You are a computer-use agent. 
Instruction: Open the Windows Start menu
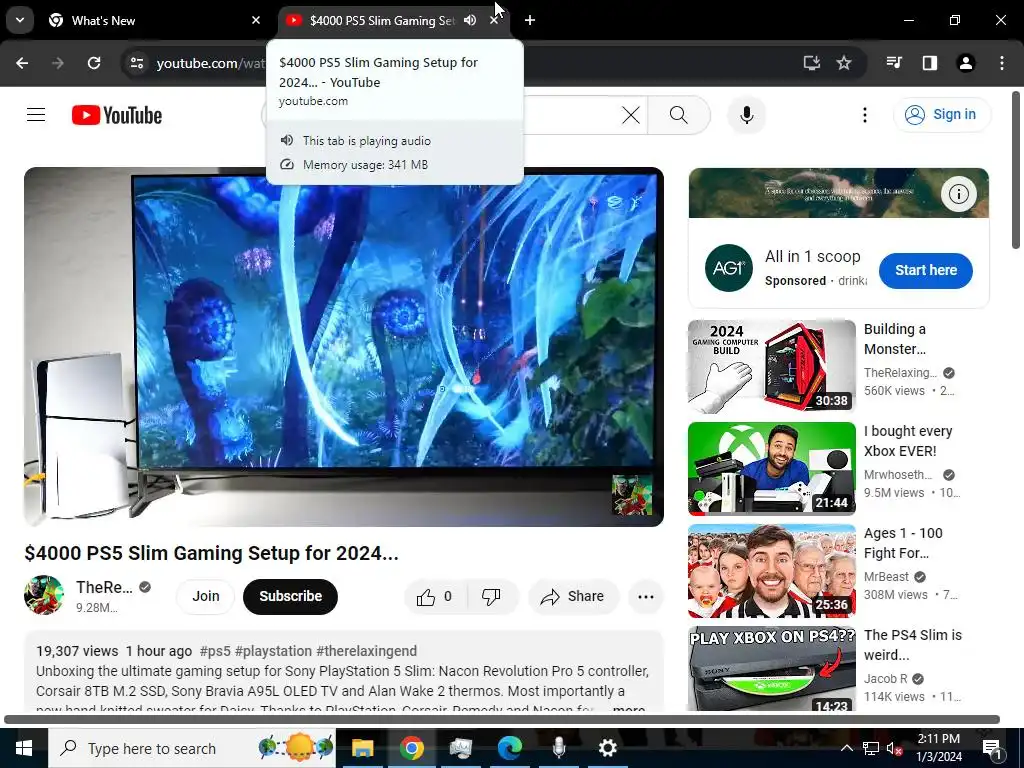tap(24, 748)
